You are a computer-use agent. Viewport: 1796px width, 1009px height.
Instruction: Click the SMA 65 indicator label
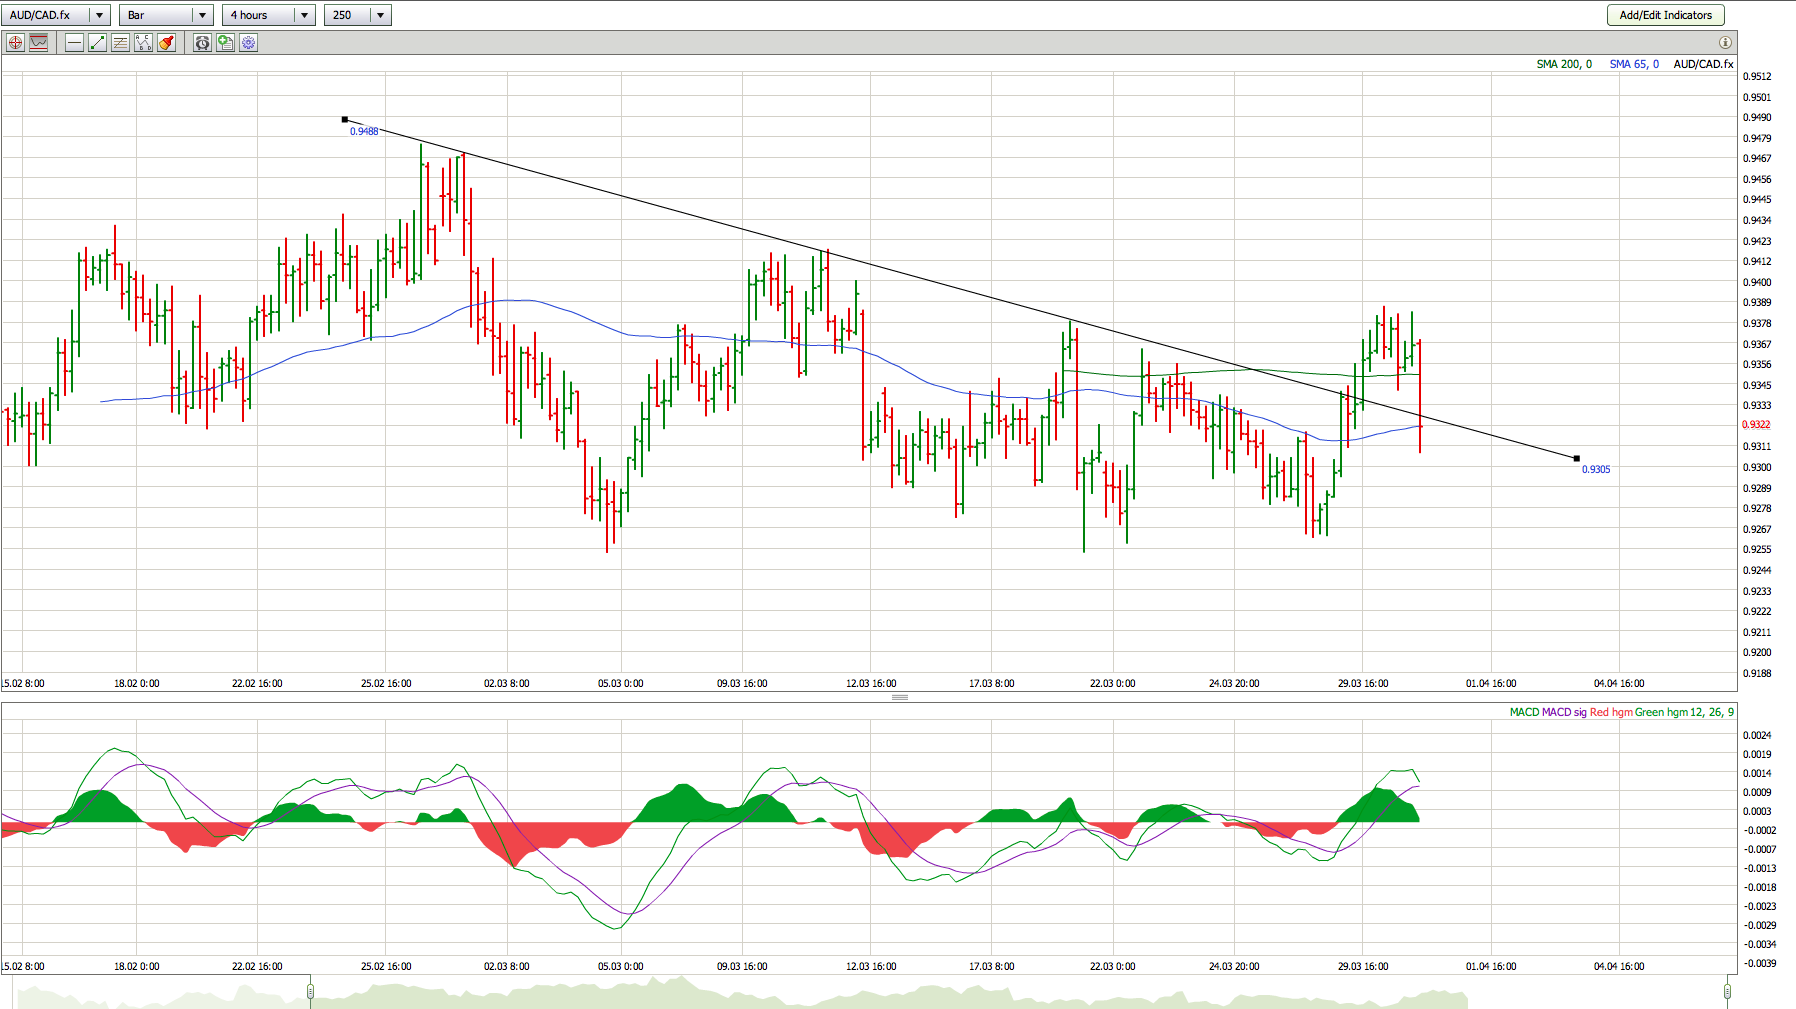coord(1634,64)
